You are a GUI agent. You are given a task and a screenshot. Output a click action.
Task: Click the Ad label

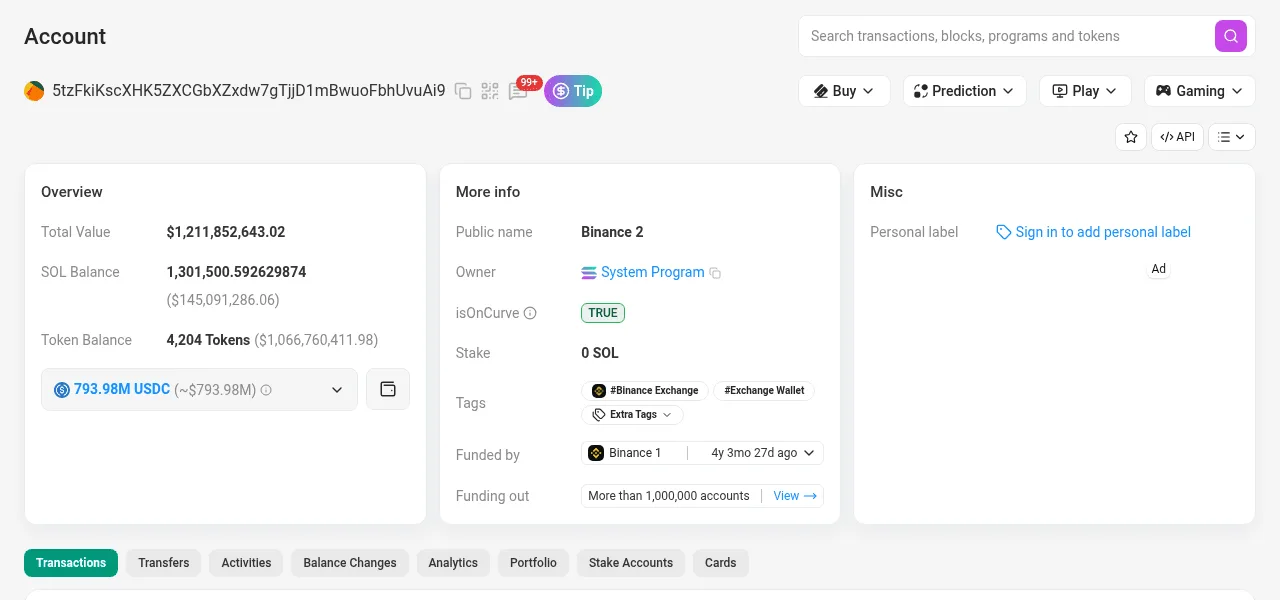[1158, 269]
